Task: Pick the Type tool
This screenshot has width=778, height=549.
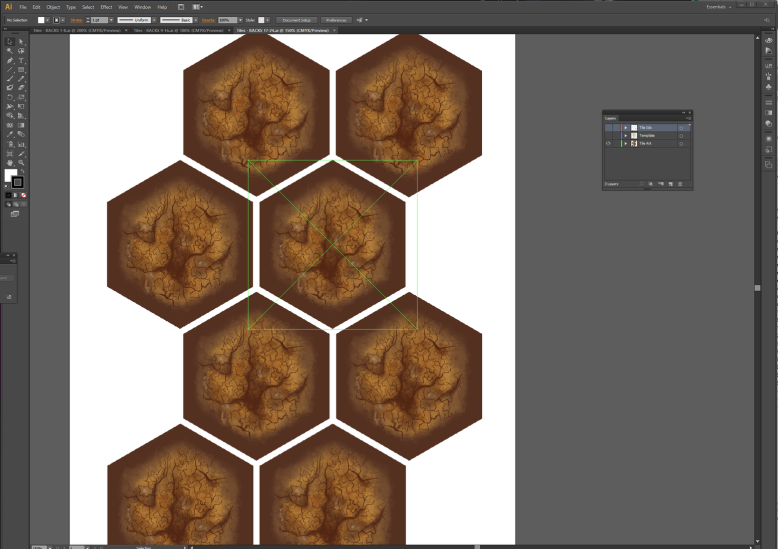Action: (21, 61)
